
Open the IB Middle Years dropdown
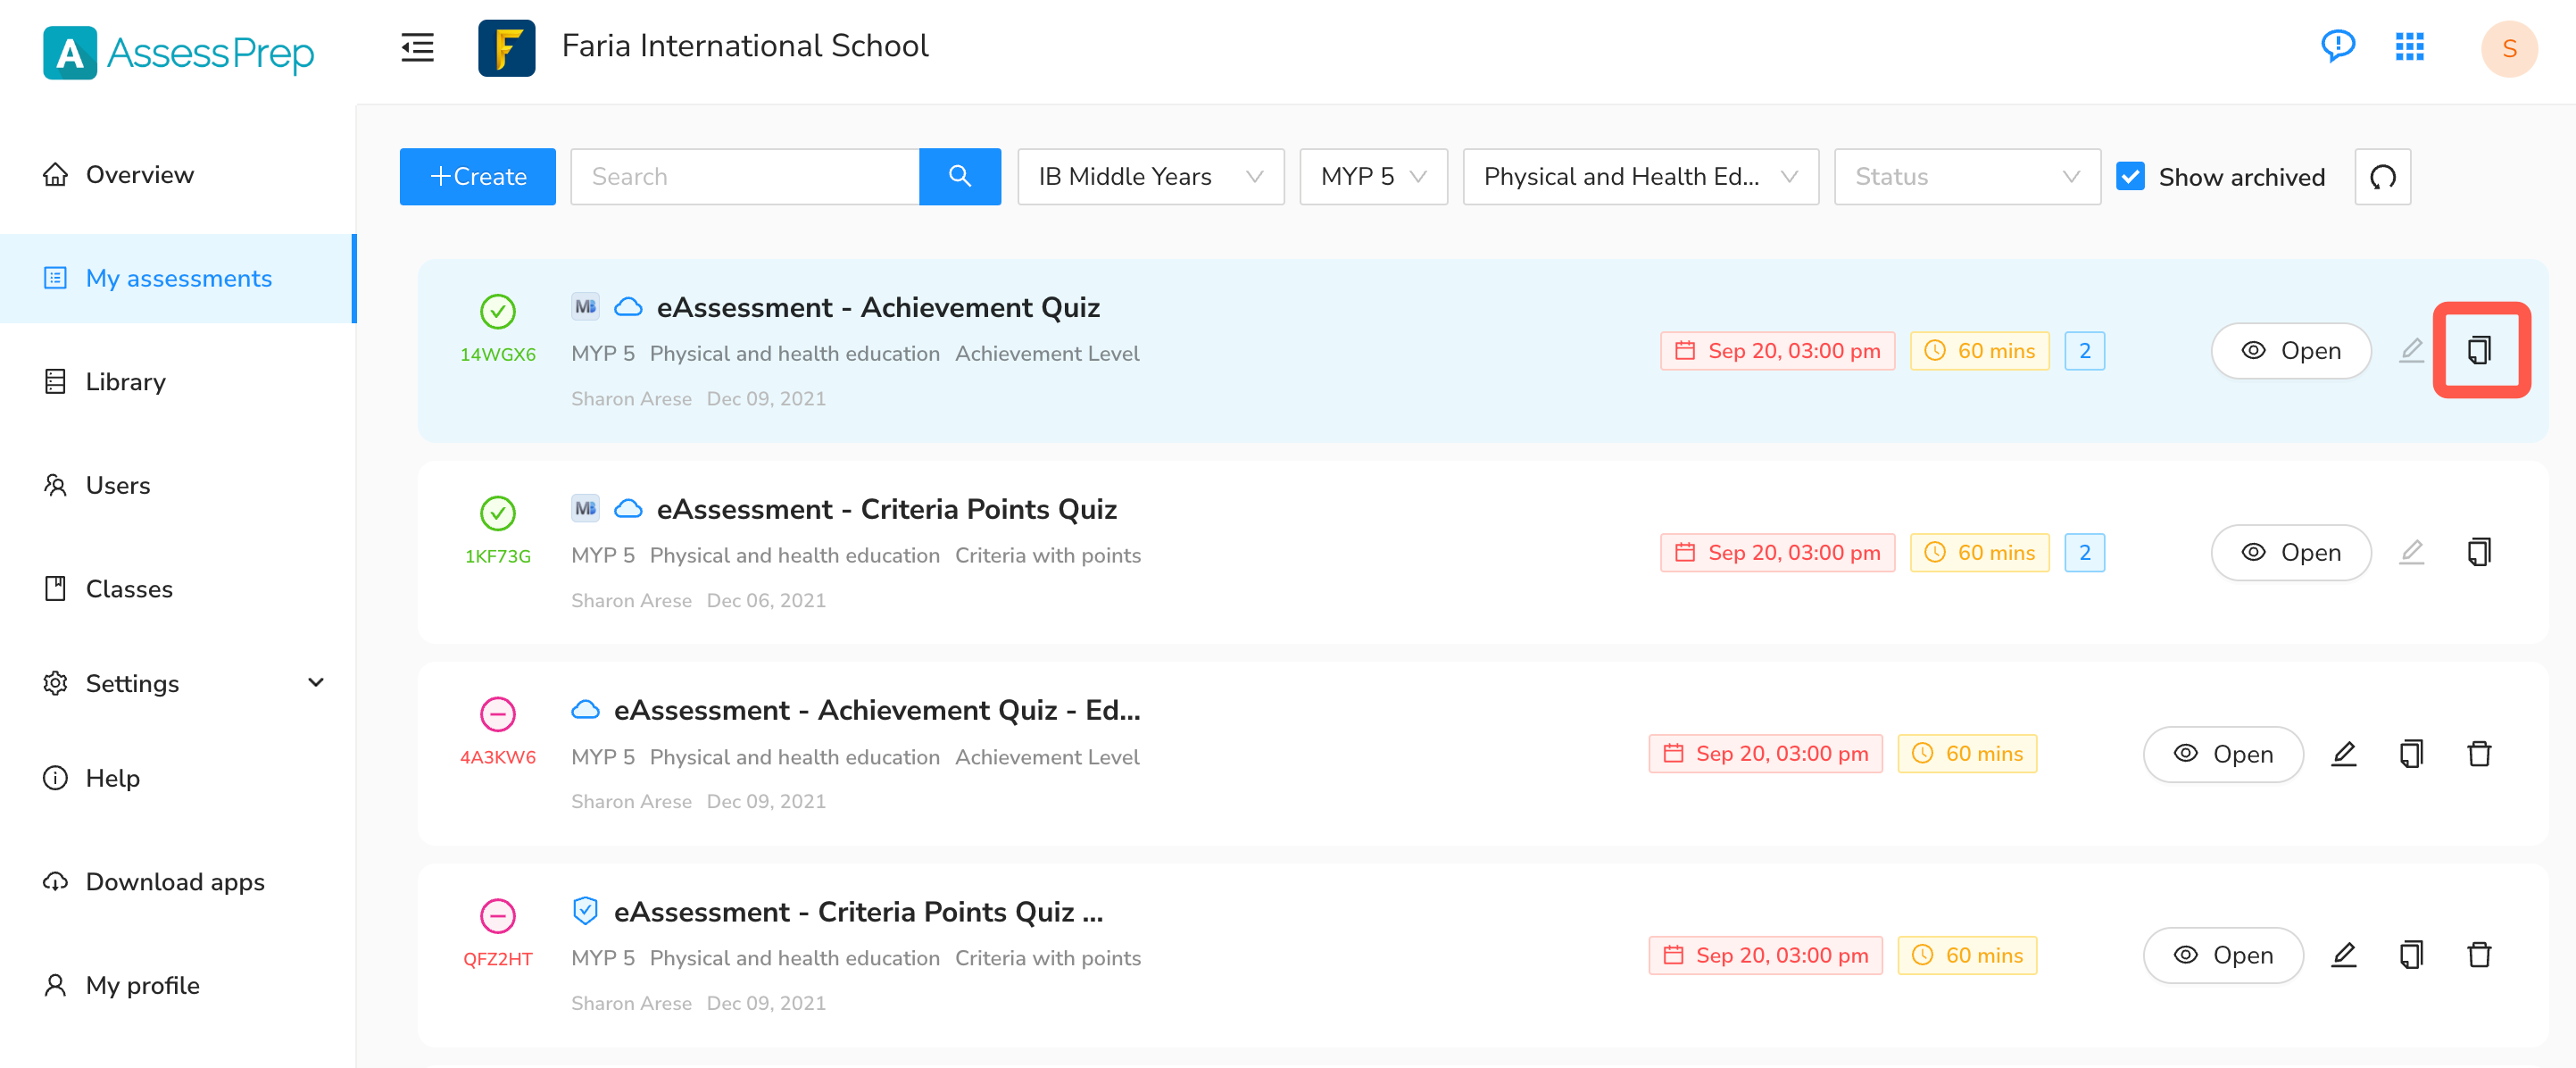coord(1150,177)
